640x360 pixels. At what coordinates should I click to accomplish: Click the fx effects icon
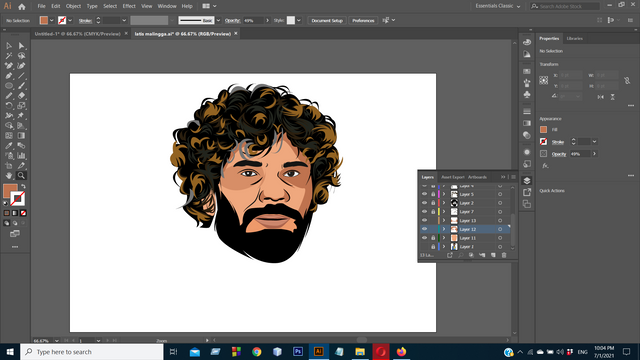[545, 166]
